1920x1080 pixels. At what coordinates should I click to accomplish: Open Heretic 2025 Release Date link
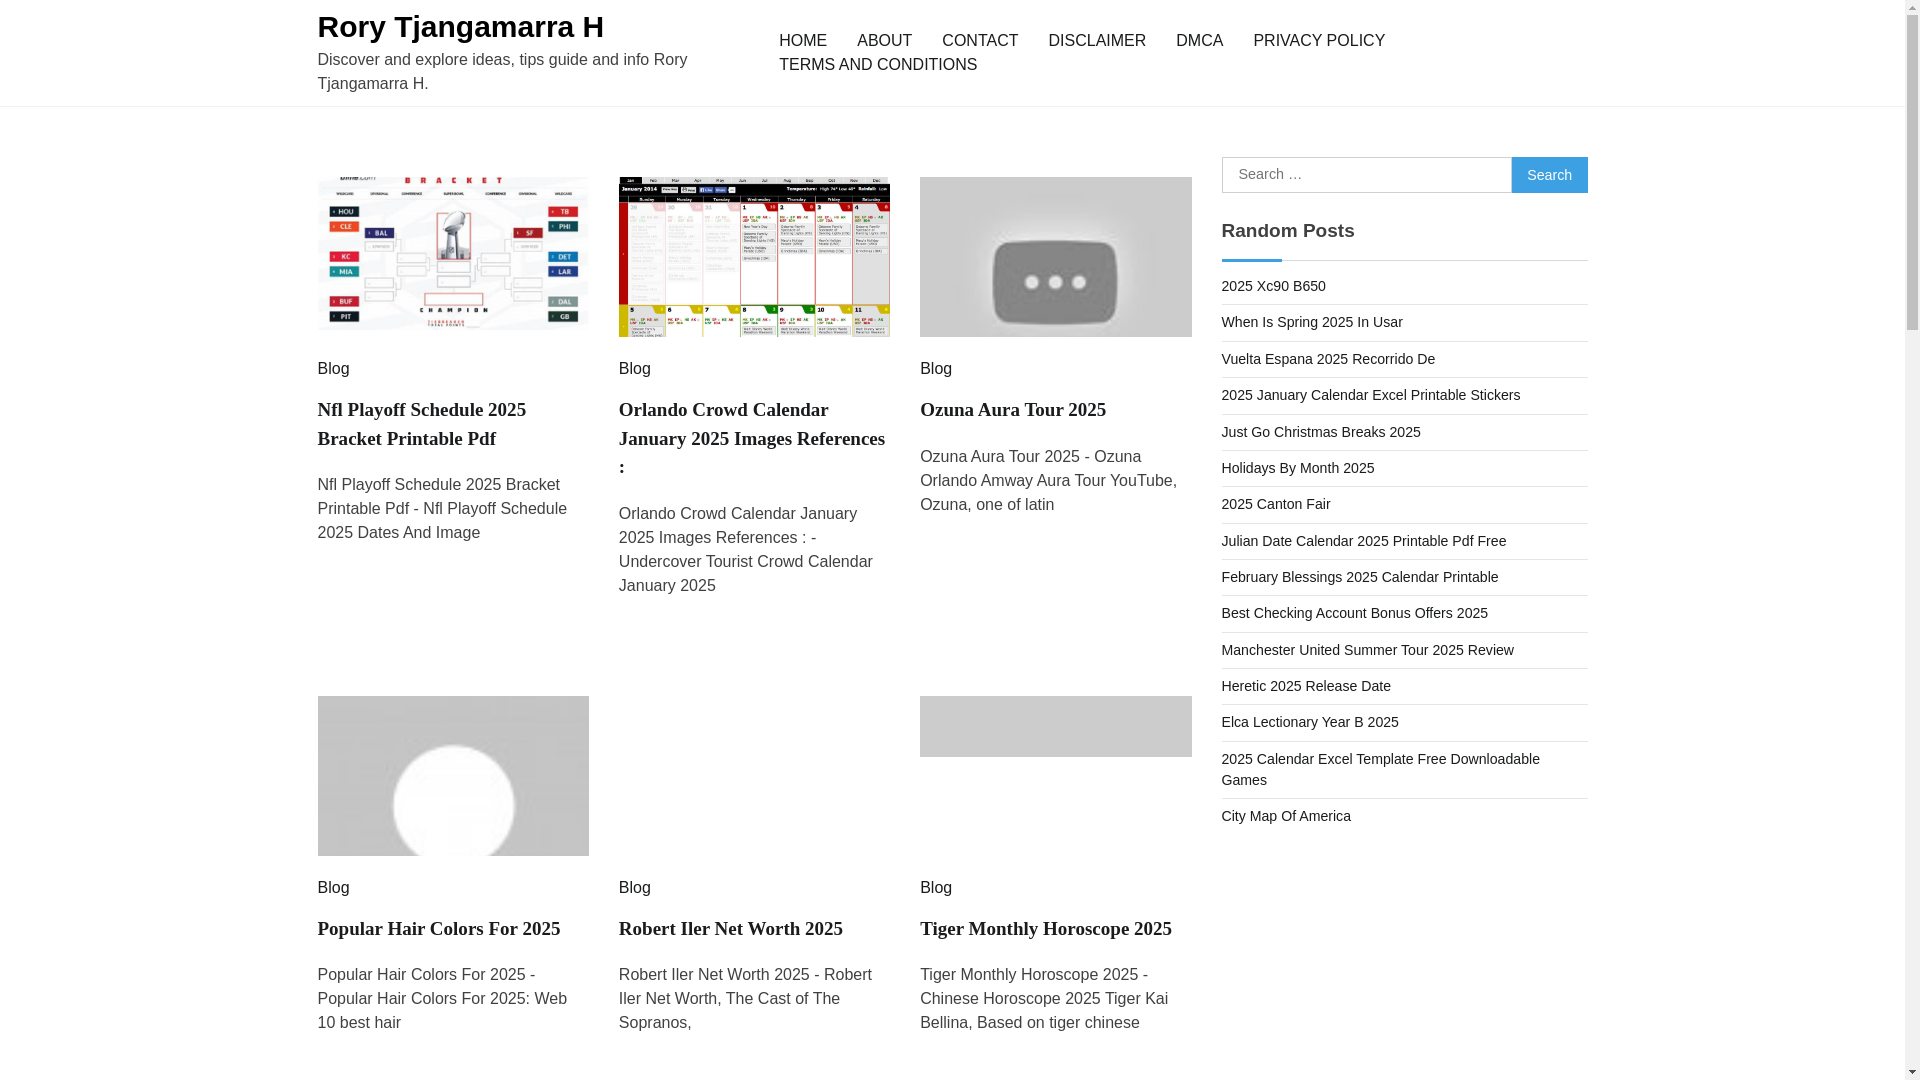coord(1306,686)
